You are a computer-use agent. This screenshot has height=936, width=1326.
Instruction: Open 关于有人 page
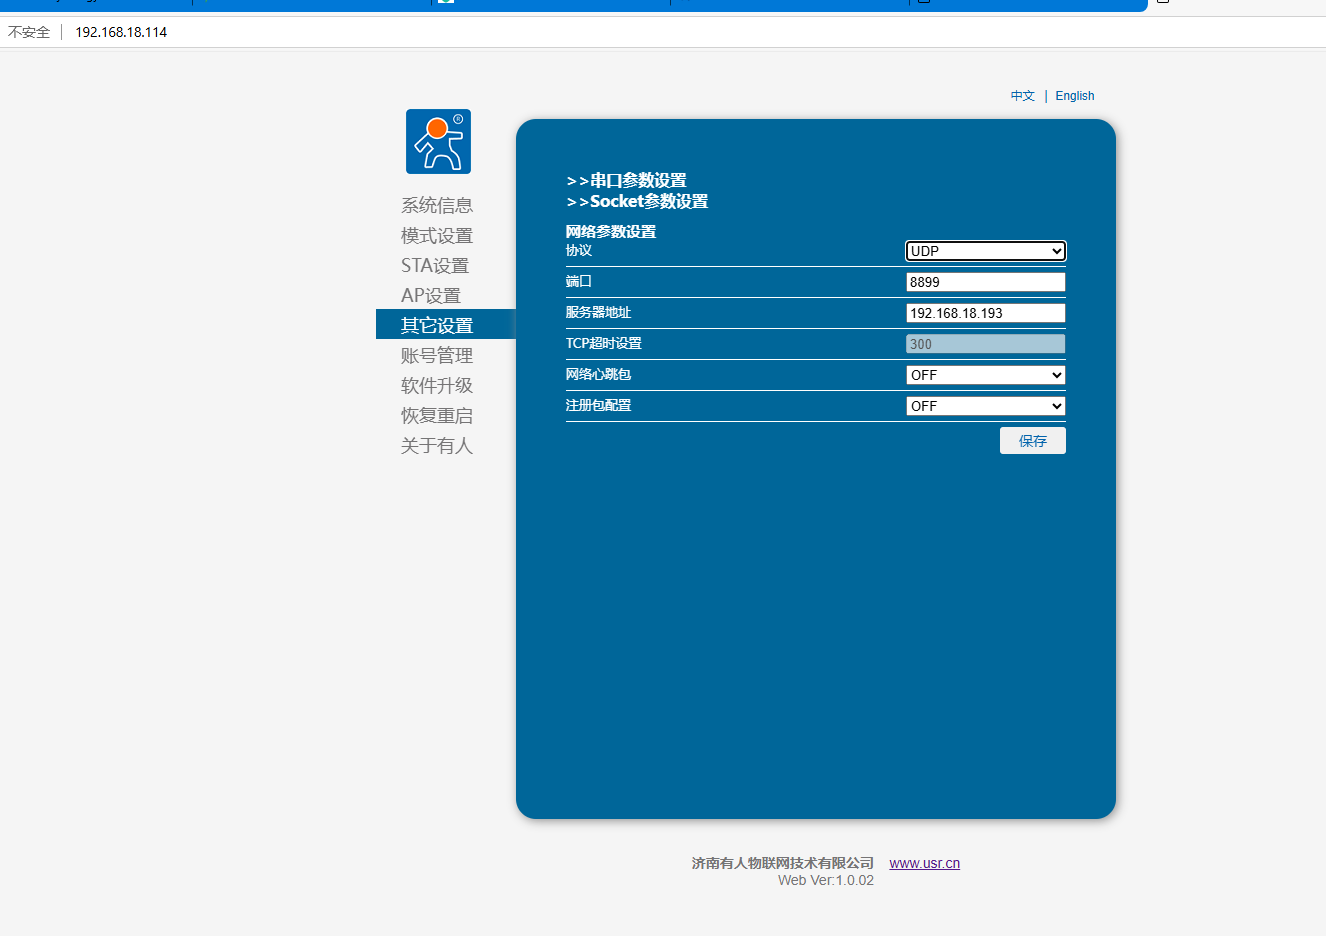pyautogui.click(x=436, y=445)
